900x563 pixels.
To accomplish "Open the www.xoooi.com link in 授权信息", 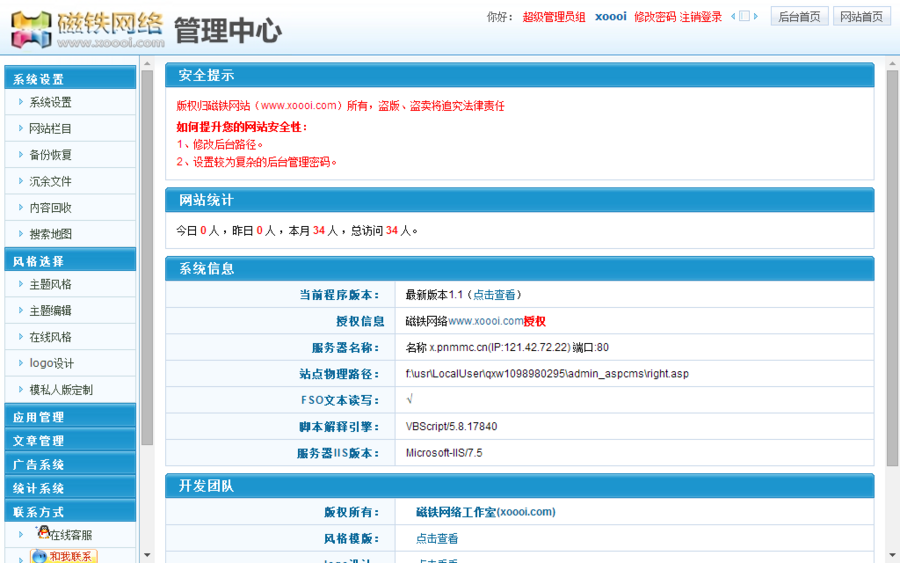I will (x=486, y=321).
